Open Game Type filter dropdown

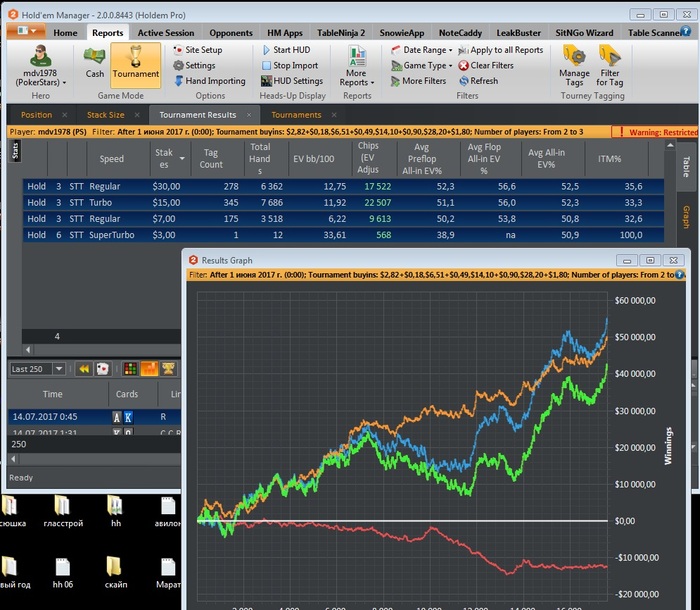click(421, 65)
